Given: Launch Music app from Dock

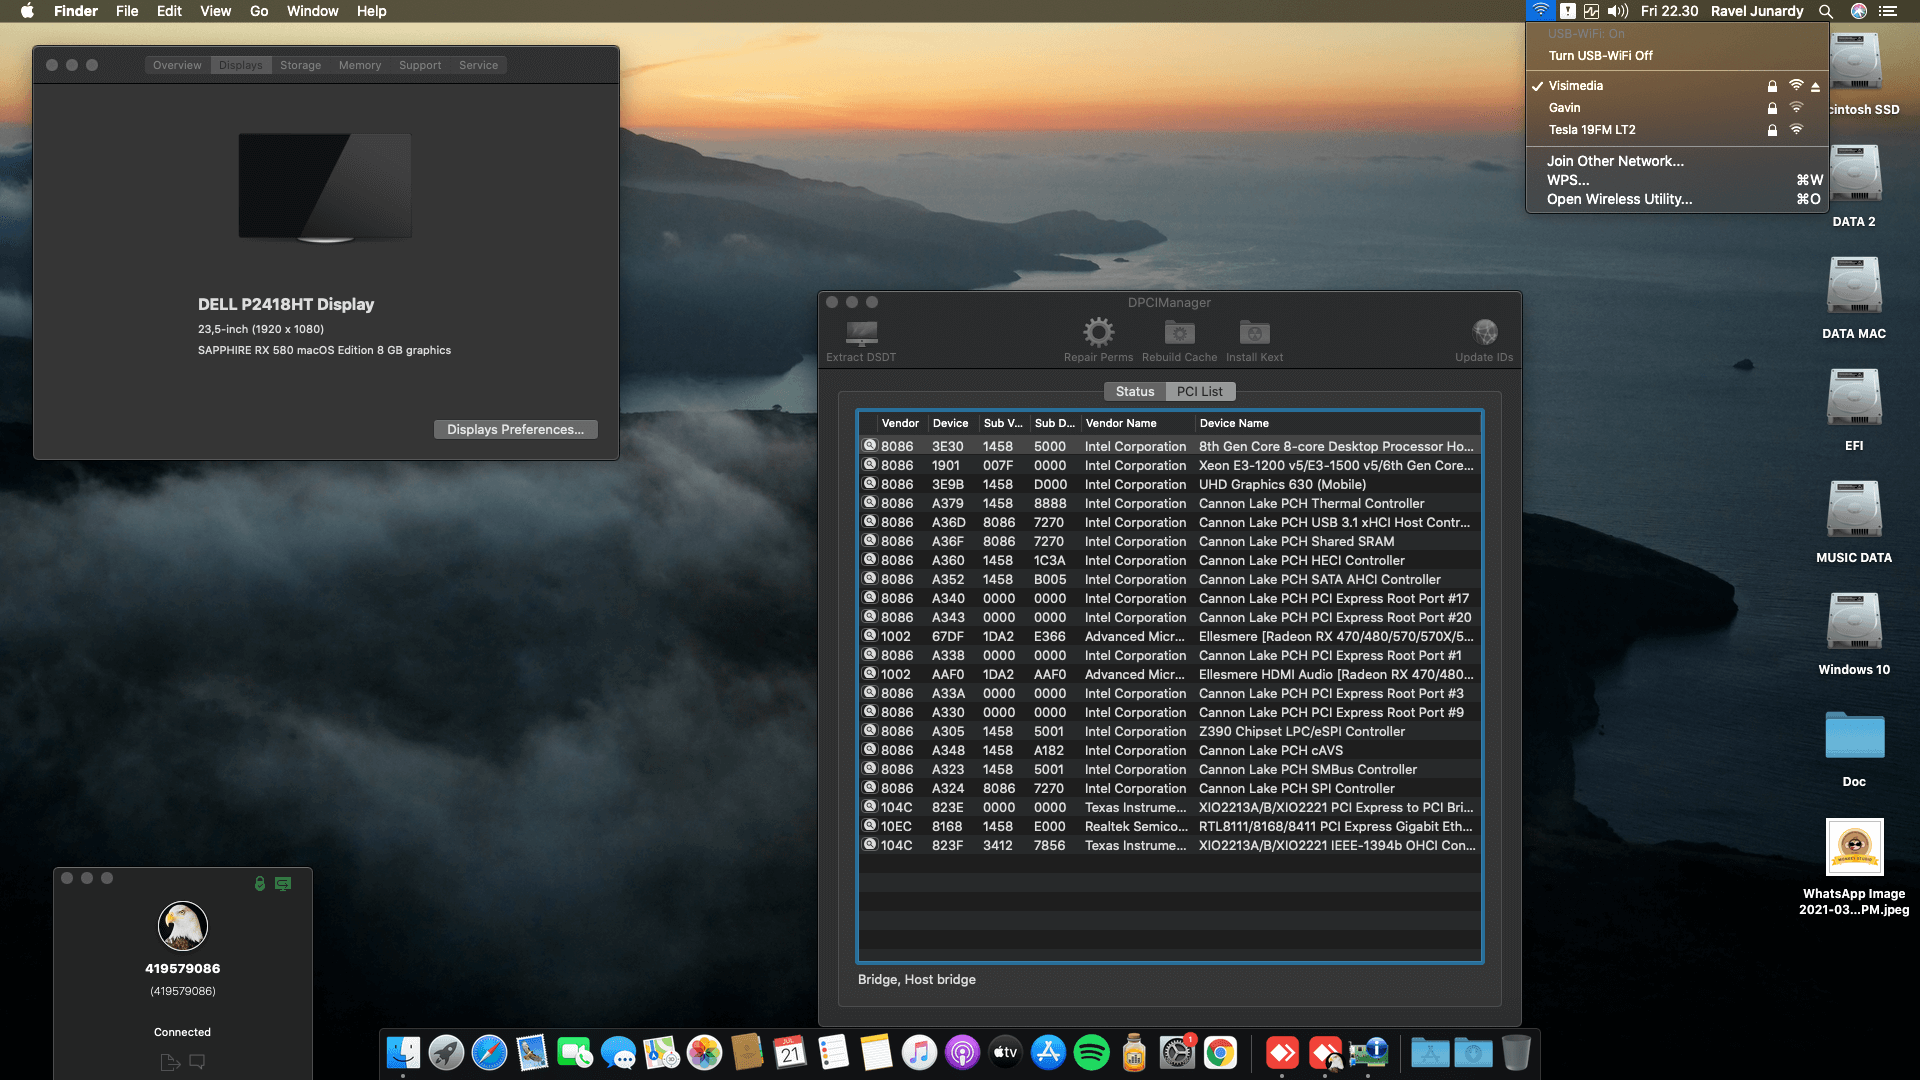Looking at the screenshot, I should pos(919,1052).
